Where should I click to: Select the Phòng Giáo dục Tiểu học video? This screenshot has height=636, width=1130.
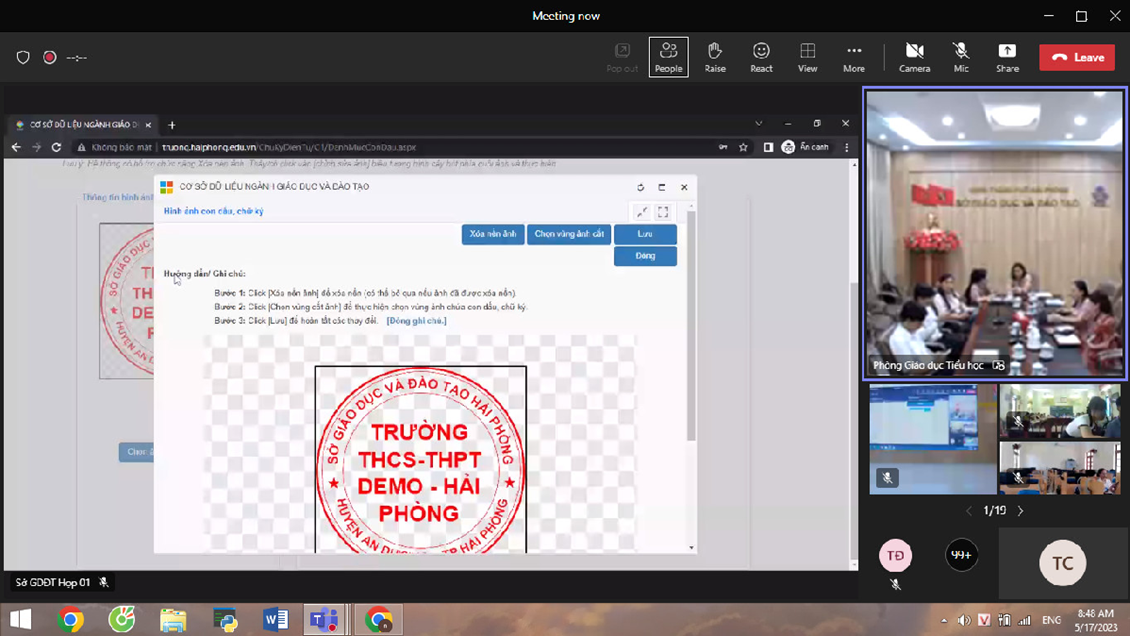995,233
